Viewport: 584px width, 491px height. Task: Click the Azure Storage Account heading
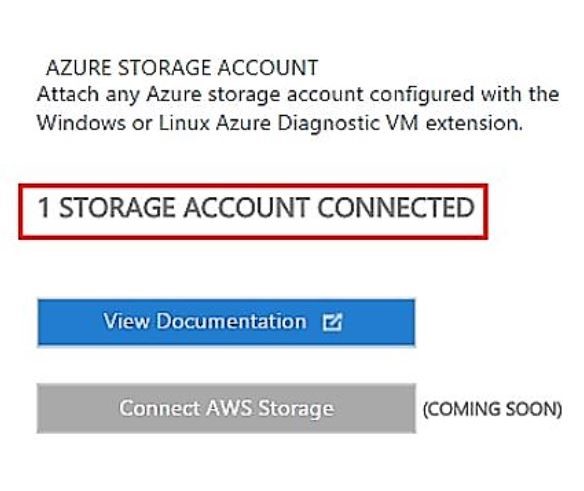point(182,68)
